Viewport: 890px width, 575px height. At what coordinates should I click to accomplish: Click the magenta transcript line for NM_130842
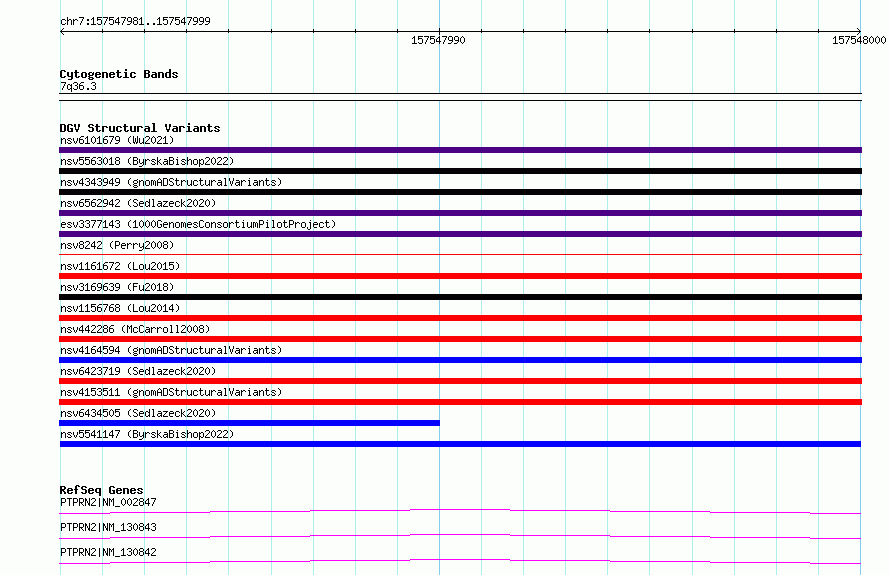coord(460,561)
